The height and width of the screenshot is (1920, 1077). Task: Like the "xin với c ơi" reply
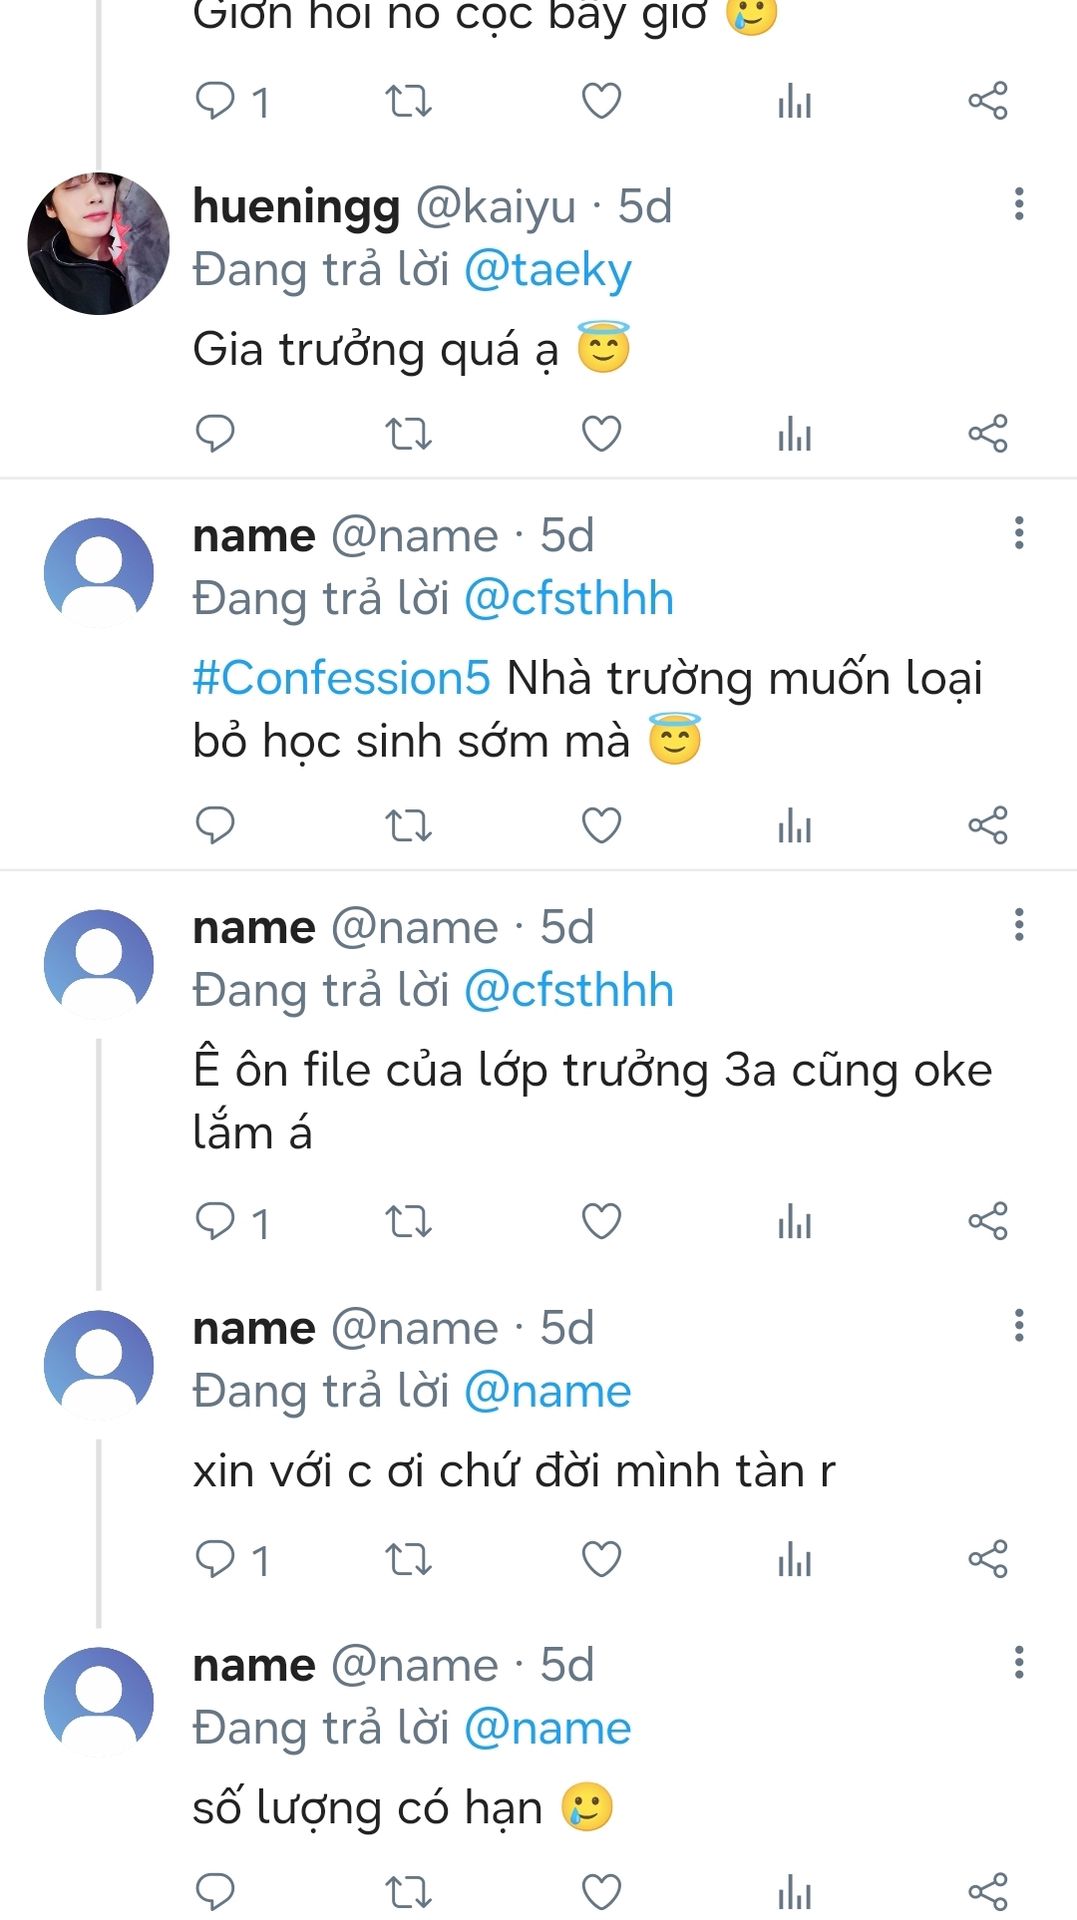601,1559
